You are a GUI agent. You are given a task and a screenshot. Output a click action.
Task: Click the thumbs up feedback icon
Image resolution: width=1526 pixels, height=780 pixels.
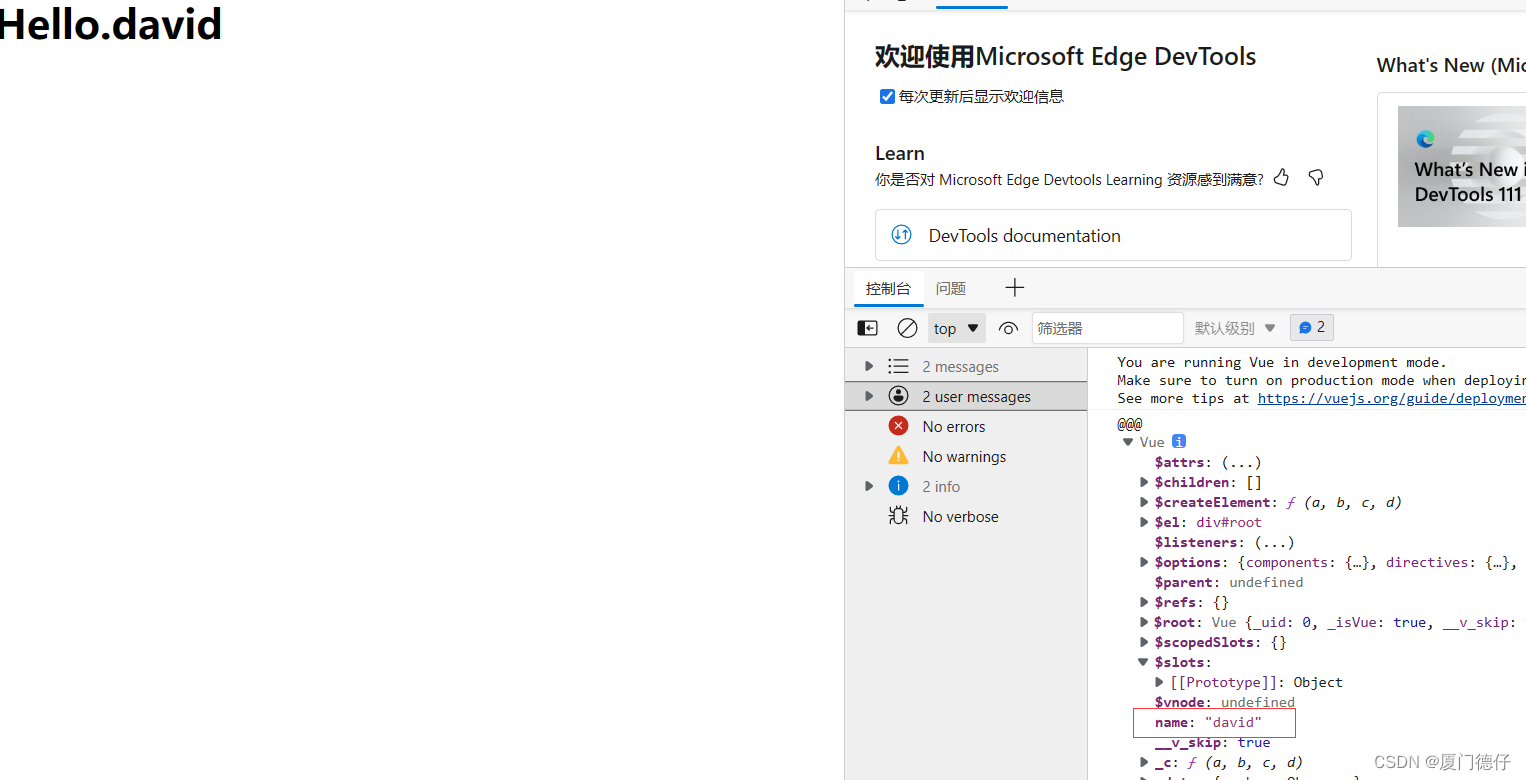[x=1282, y=178]
